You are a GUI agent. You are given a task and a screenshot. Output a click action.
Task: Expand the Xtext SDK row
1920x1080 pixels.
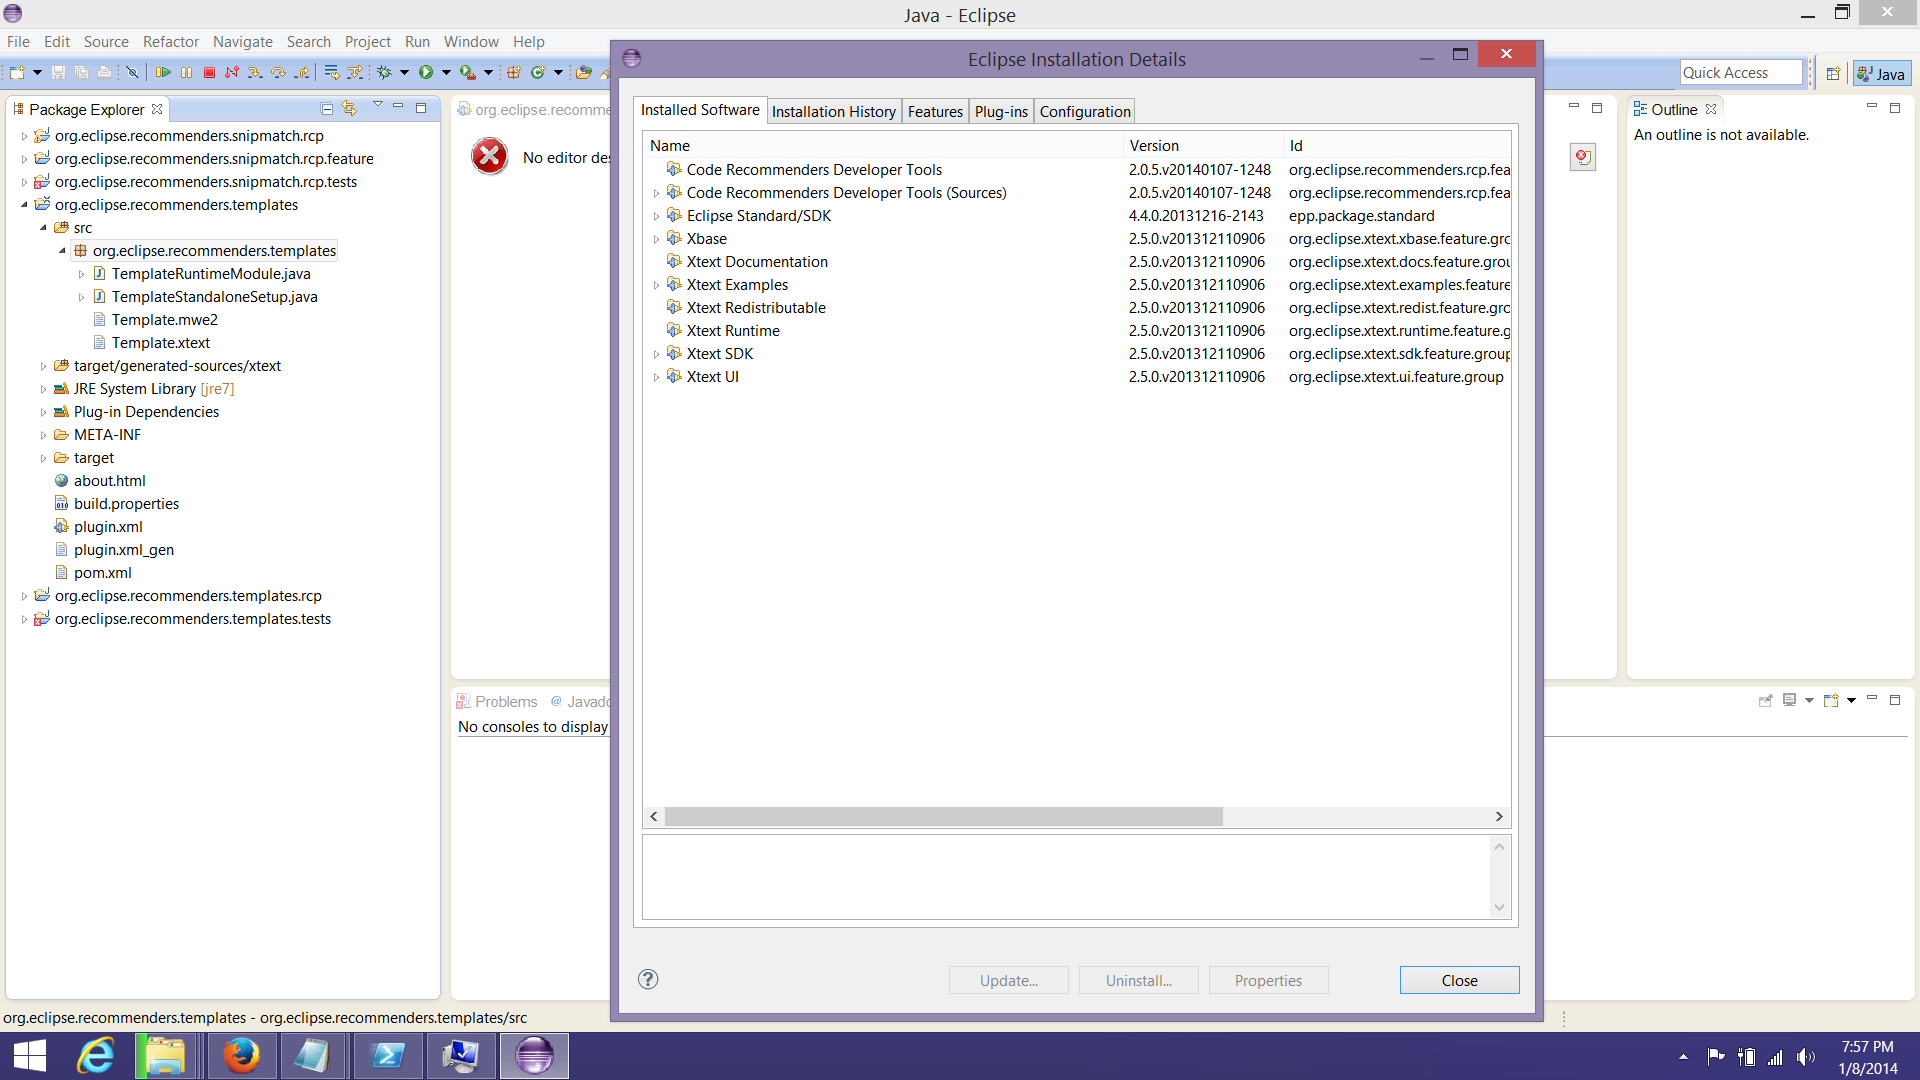click(x=656, y=354)
